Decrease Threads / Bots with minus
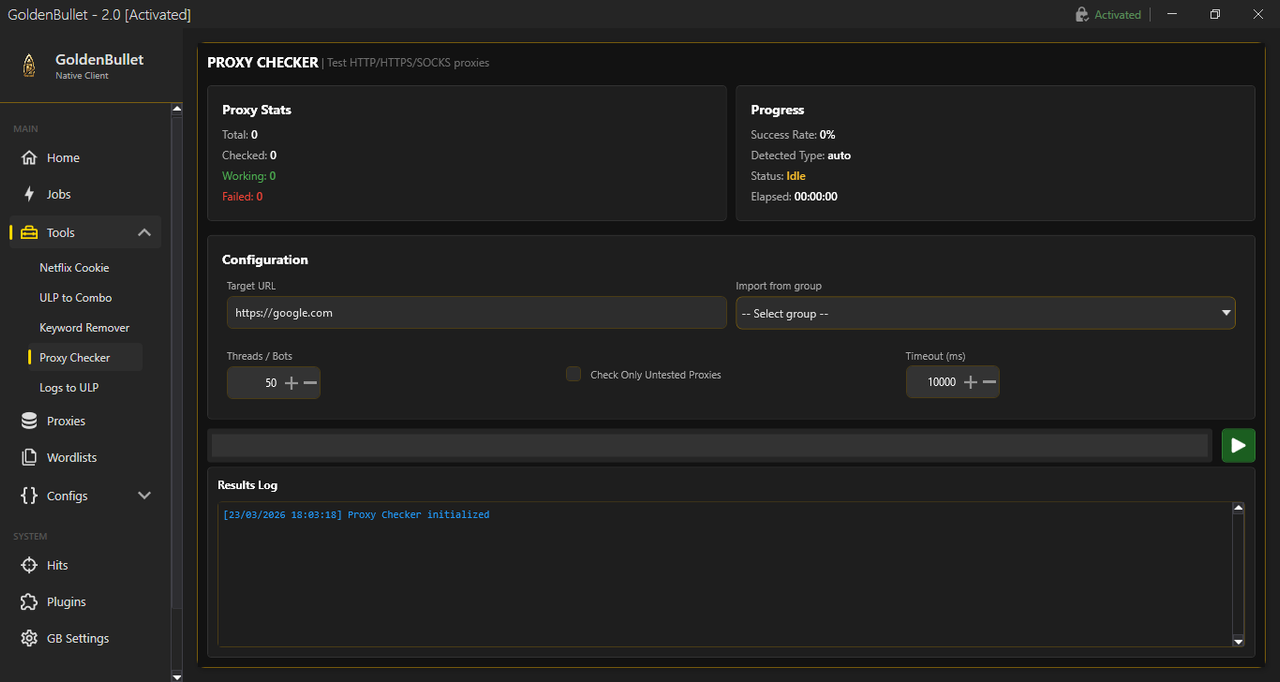Screen dimensions: 1280x682 coord(310,383)
